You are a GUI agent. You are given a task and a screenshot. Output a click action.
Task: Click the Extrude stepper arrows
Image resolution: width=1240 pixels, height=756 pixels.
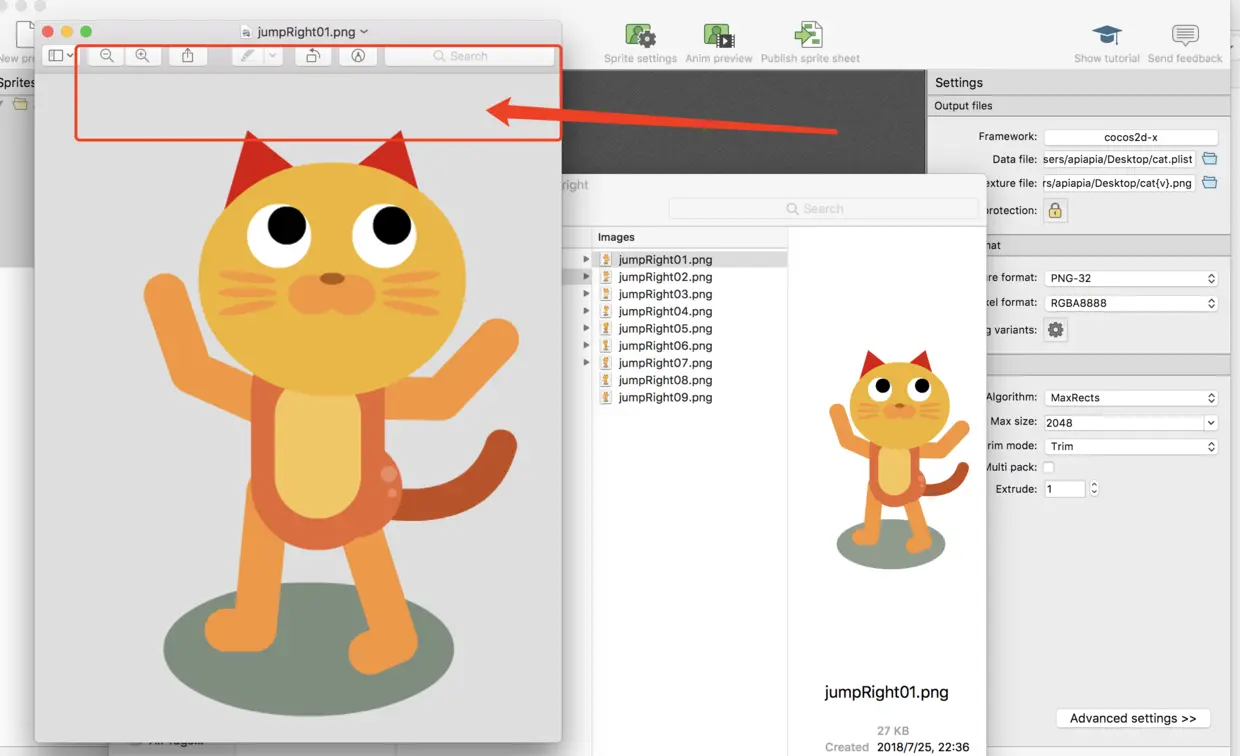point(1094,489)
